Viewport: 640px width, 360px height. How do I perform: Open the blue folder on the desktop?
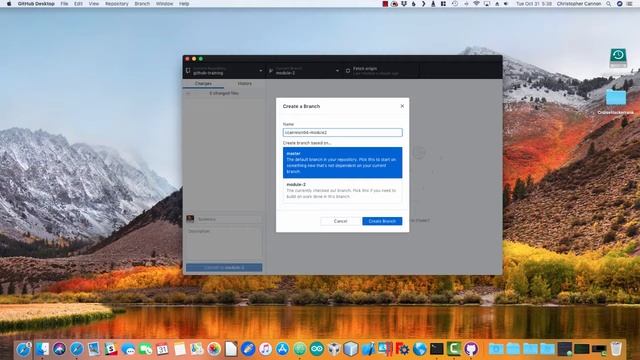(x=616, y=98)
